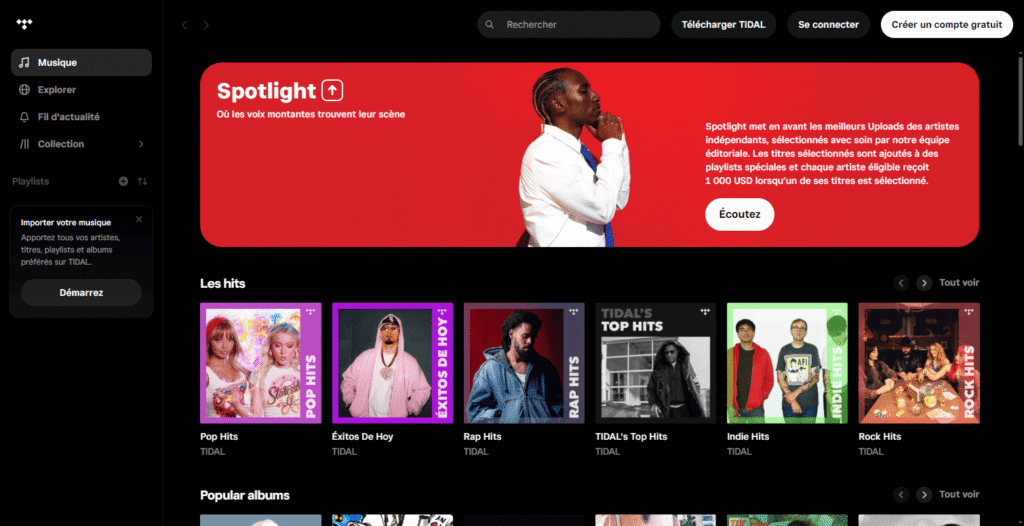Show next items in Les hits
Image resolution: width=1024 pixels, height=526 pixels.
(923, 283)
